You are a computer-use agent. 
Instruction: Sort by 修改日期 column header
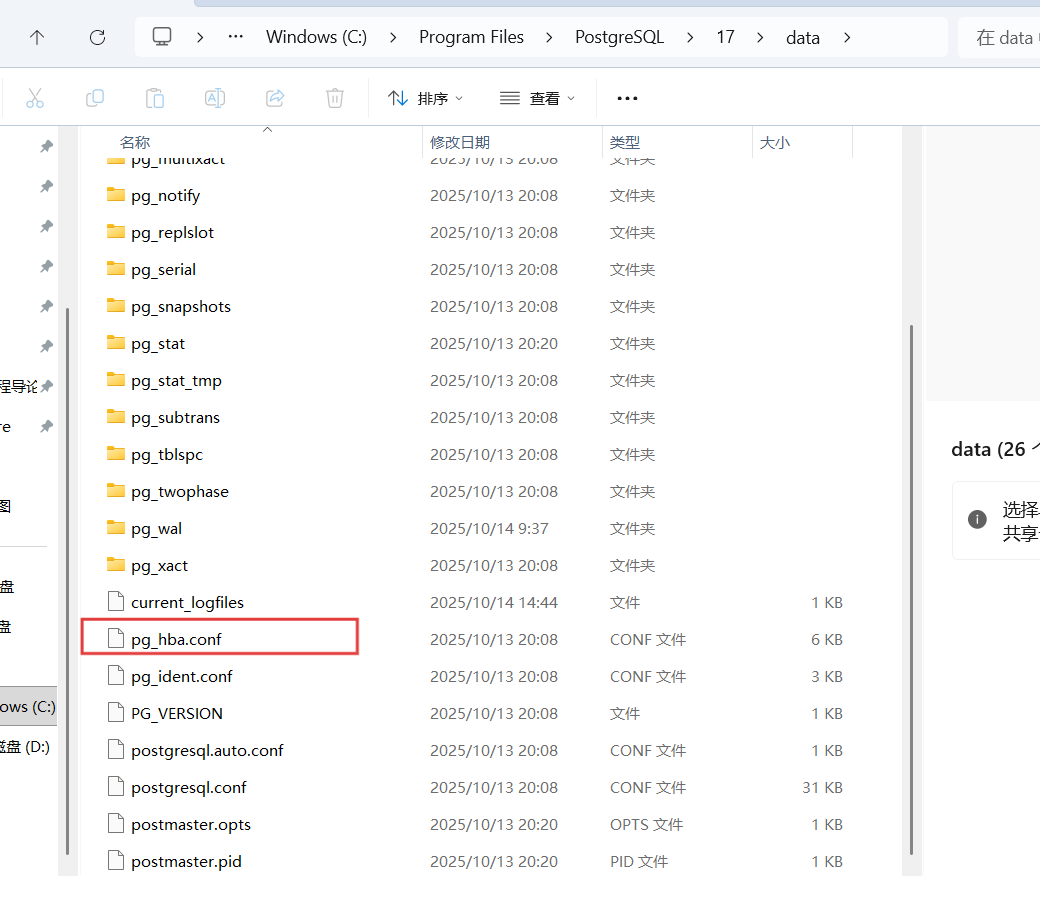tap(460, 143)
